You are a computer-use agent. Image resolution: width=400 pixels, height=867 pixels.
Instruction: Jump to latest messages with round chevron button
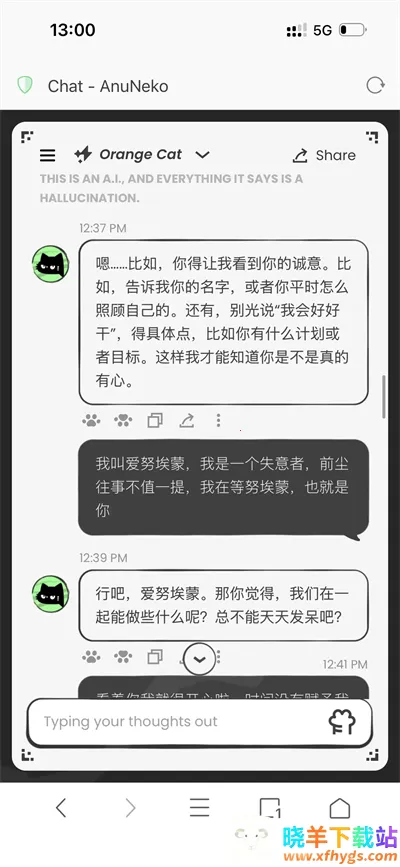click(x=199, y=659)
